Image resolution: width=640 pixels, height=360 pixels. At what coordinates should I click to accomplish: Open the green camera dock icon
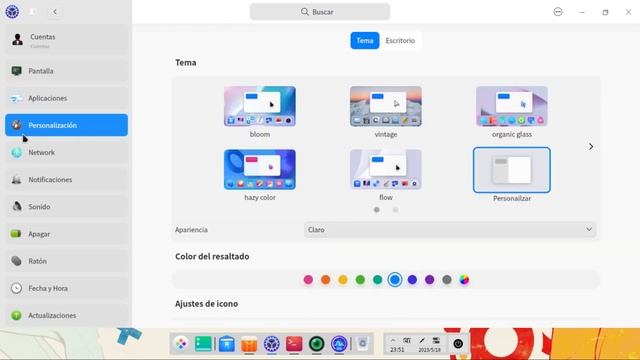tap(316, 344)
